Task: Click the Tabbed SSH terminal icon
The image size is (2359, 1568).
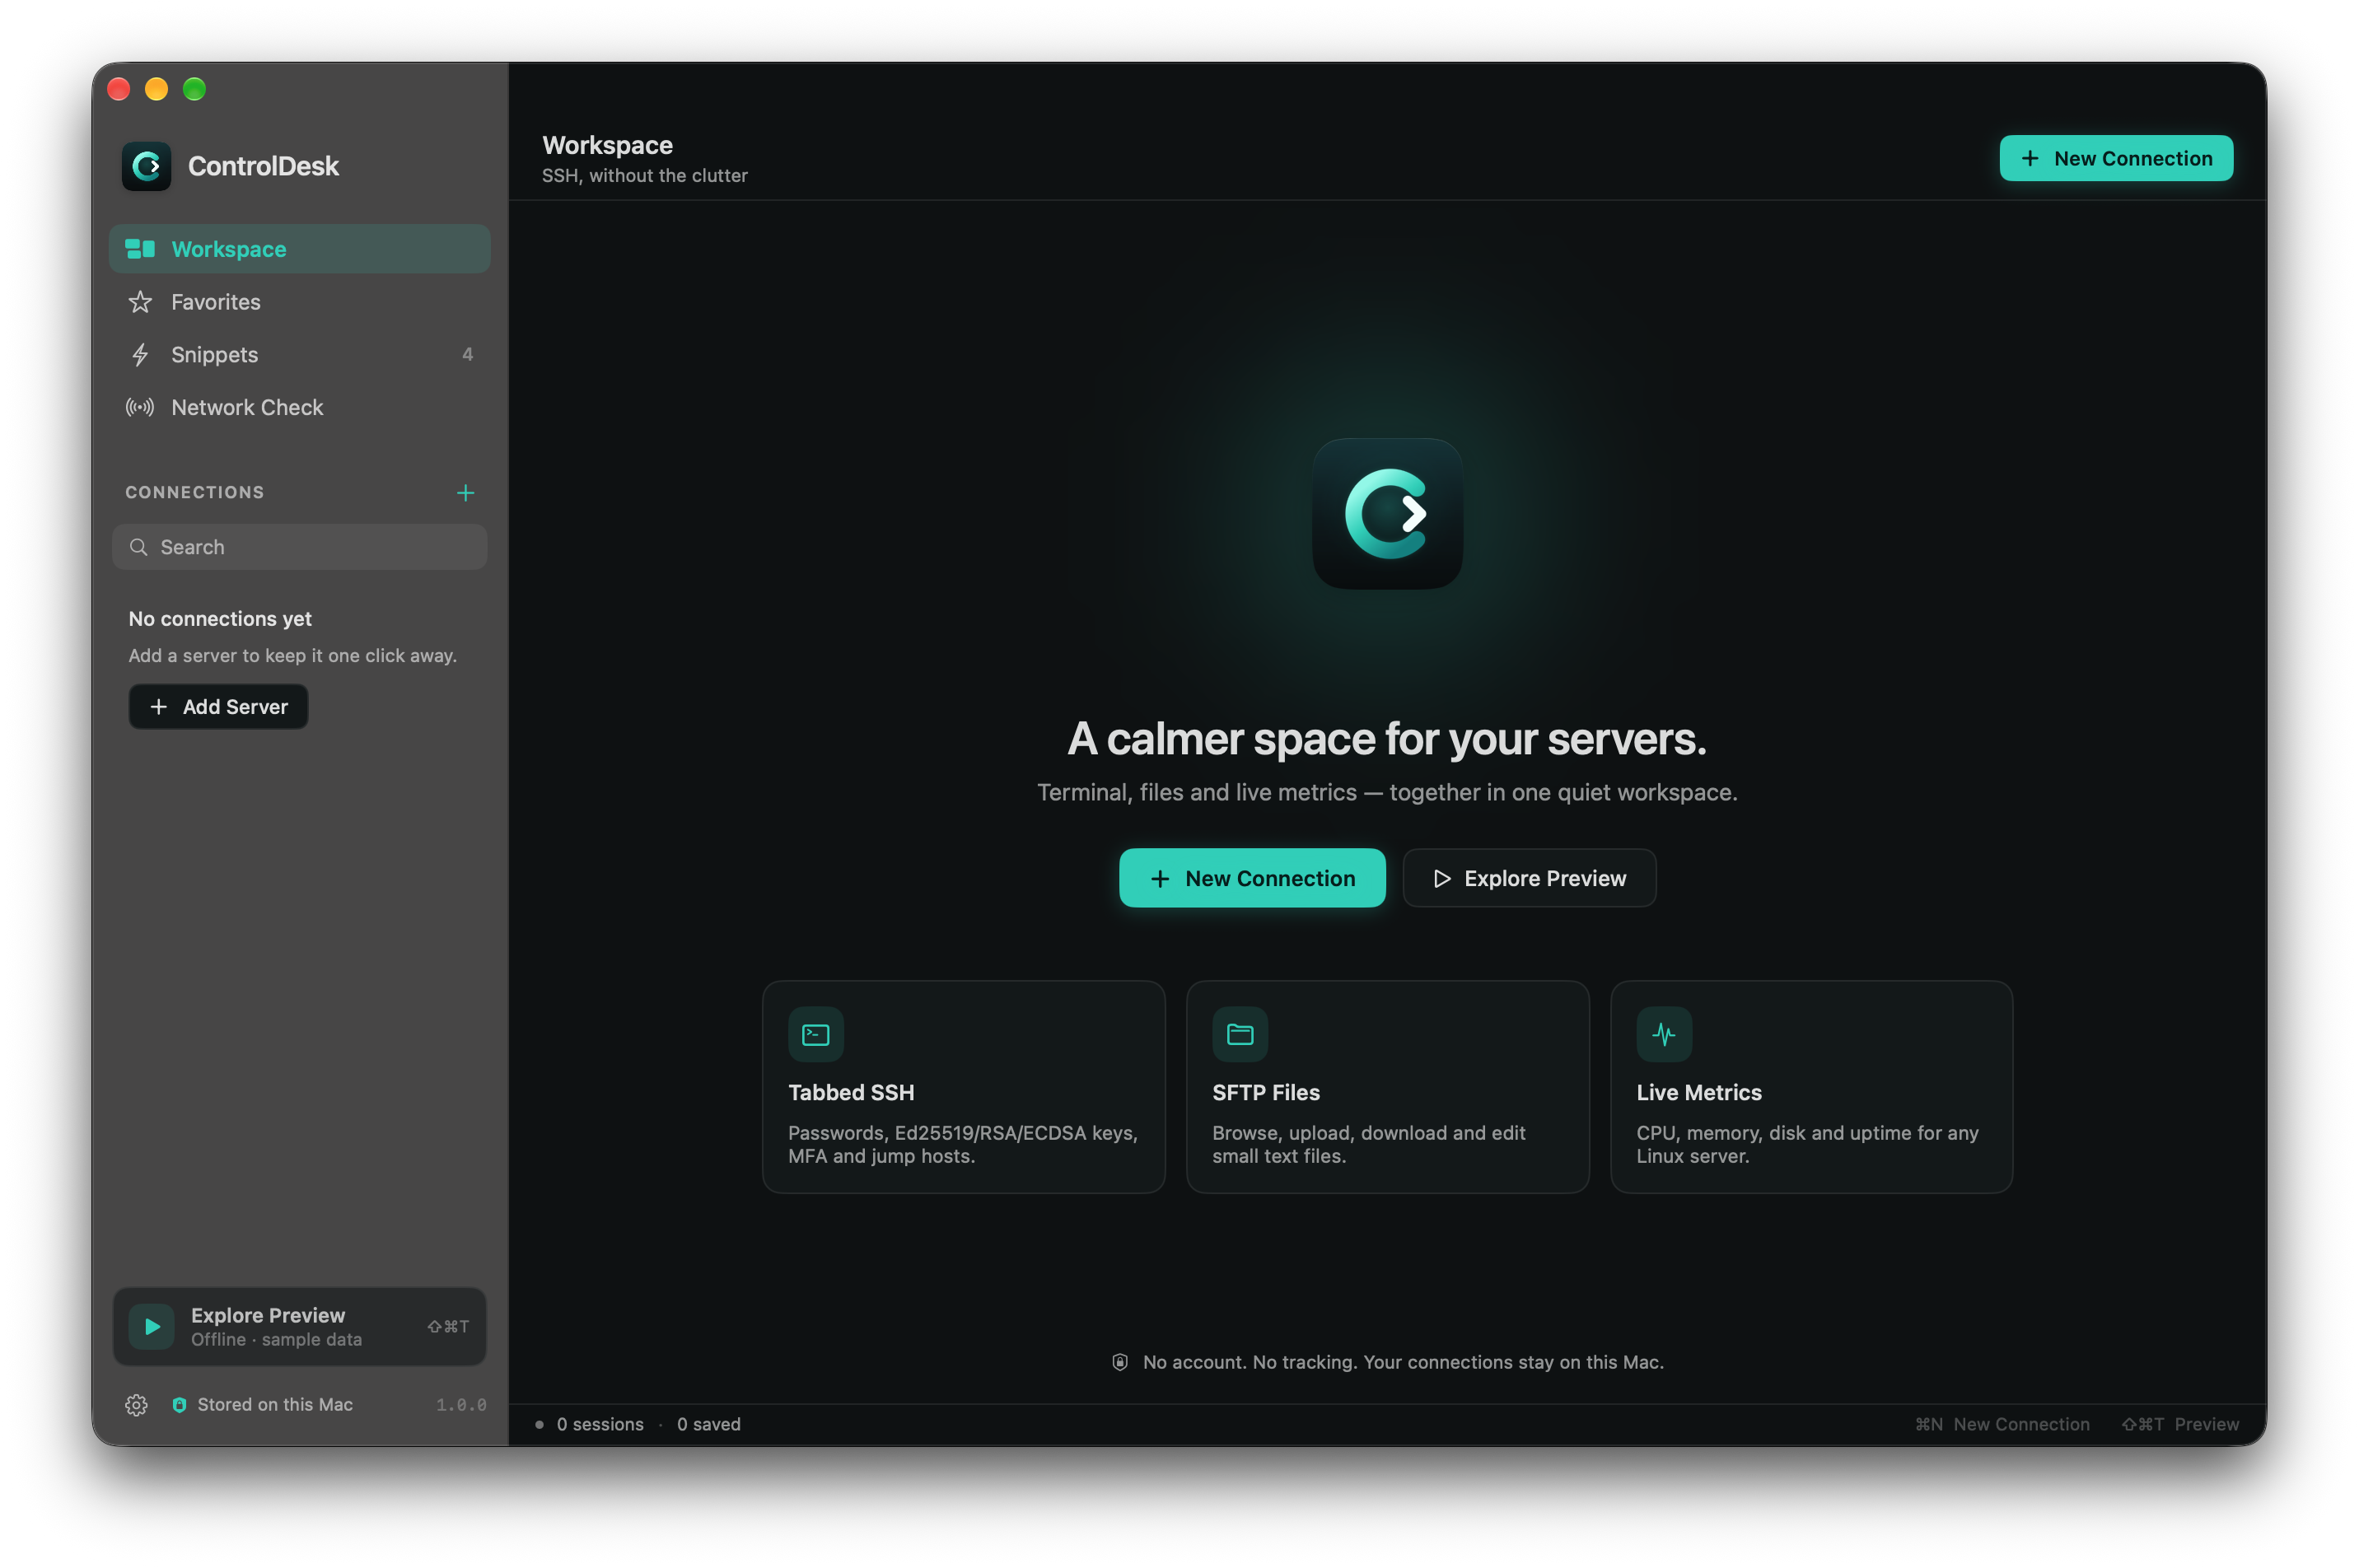Action: [x=815, y=1034]
